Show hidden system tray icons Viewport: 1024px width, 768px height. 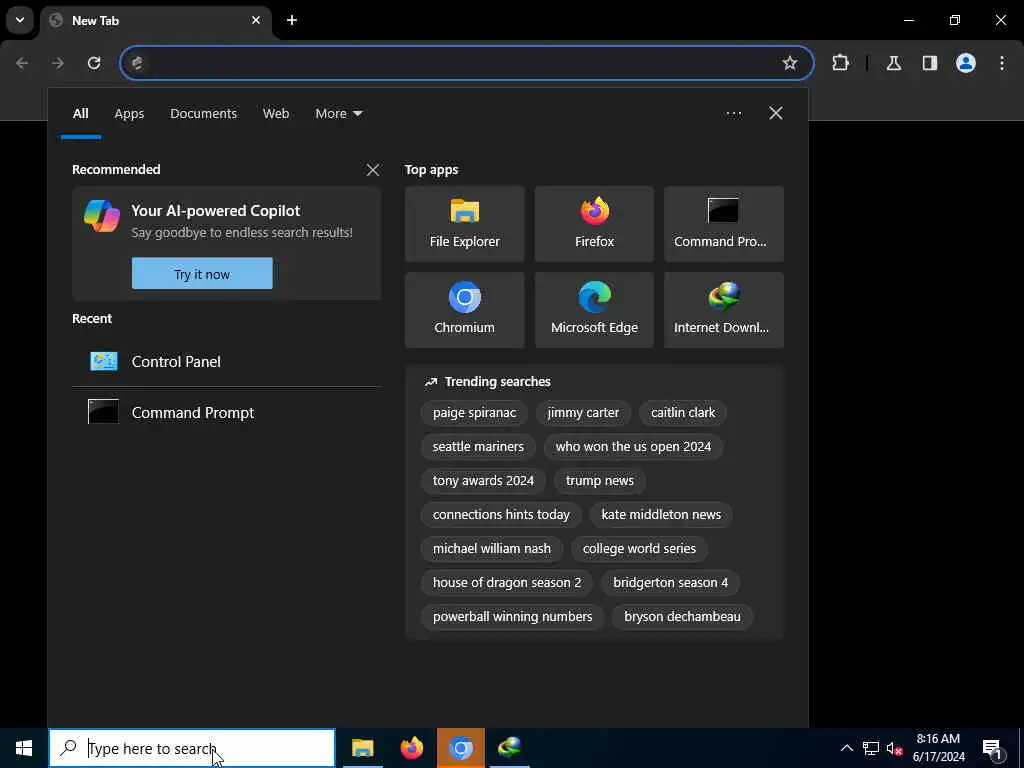point(846,748)
